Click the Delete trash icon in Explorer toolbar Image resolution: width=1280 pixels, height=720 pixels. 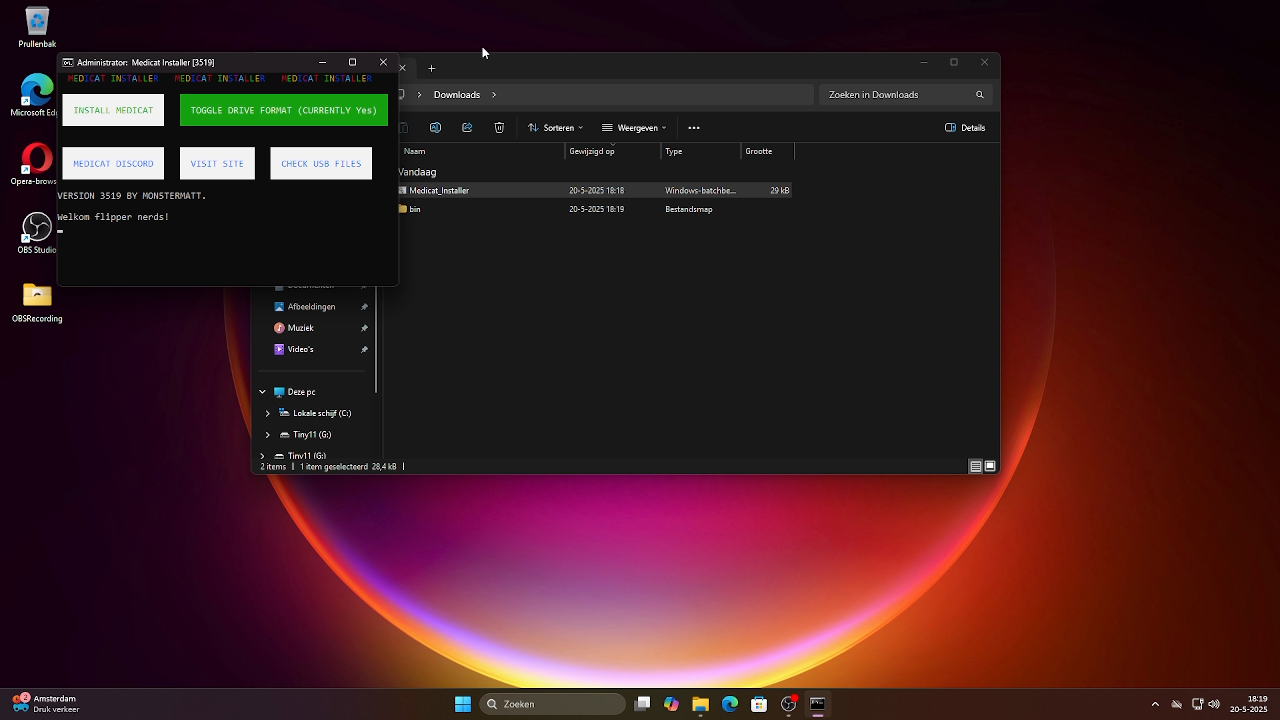pos(499,128)
